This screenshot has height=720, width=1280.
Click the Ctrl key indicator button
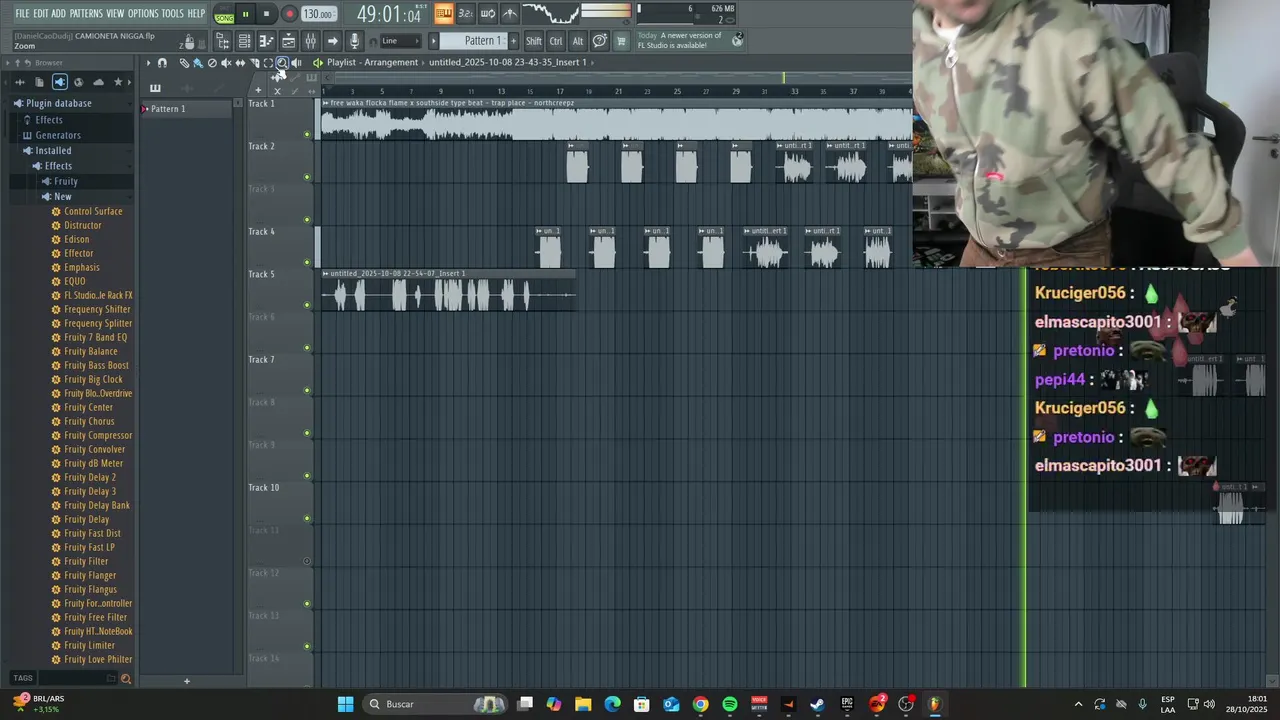[x=556, y=41]
